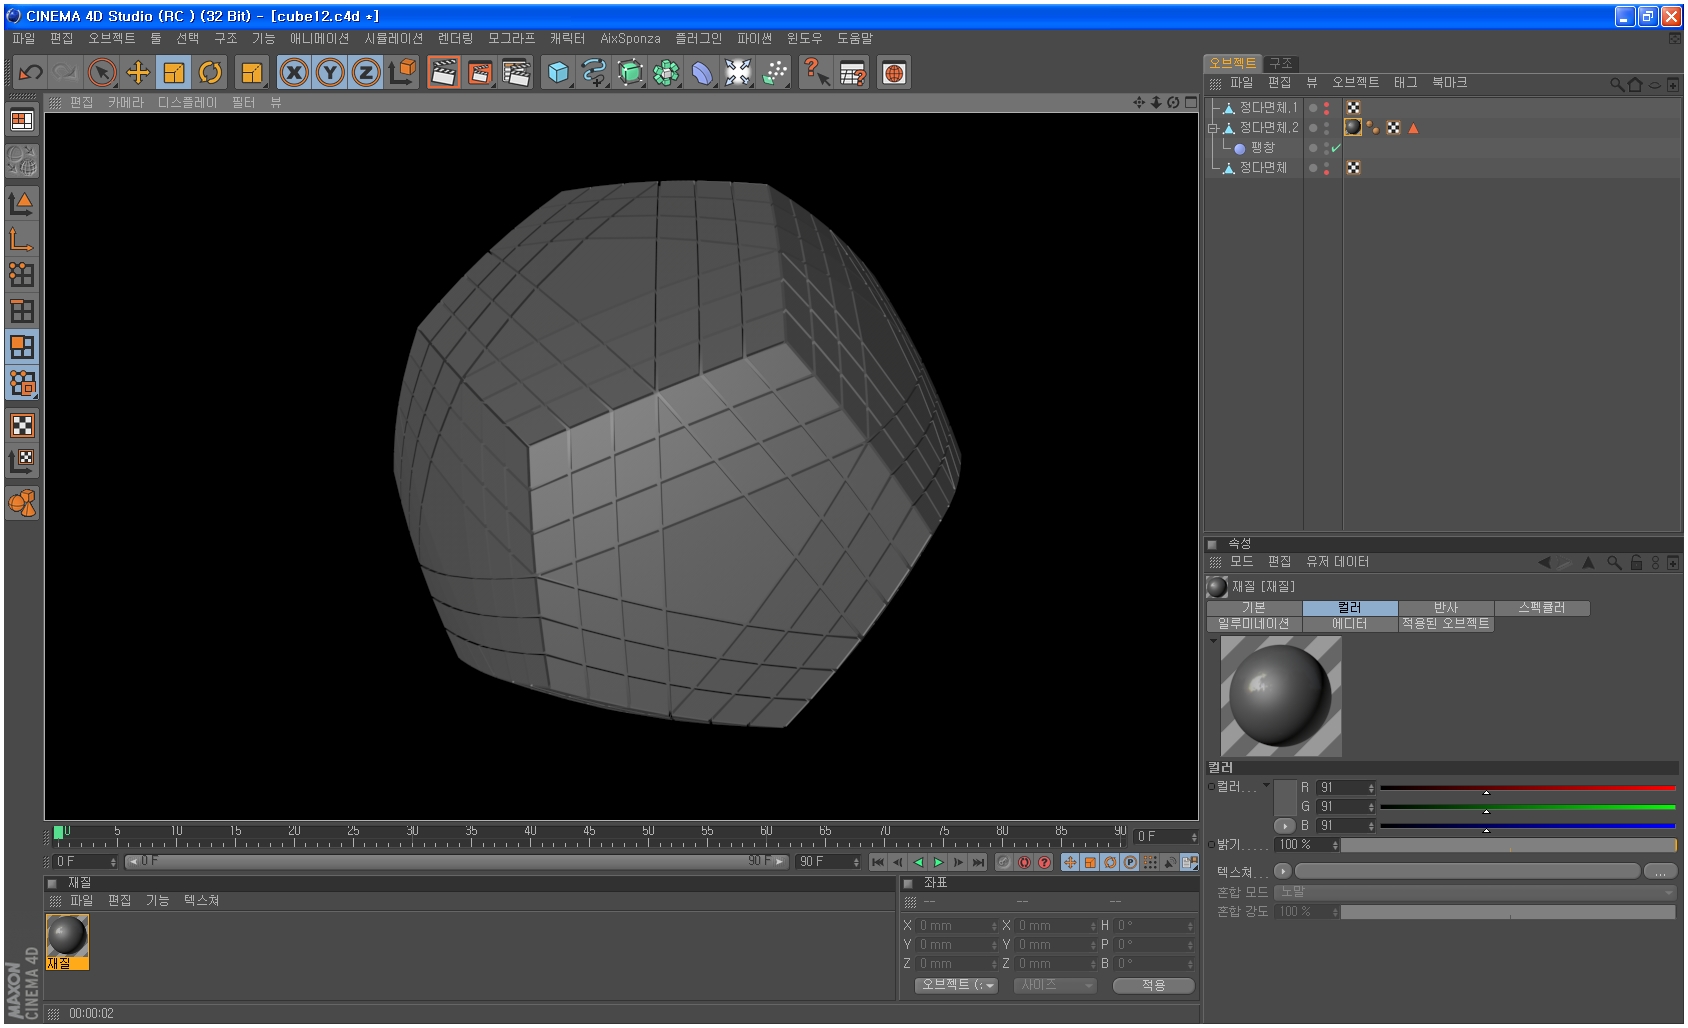Switch to the 반사 material tab
Screen dimensions: 1688x1028
click(x=1445, y=608)
